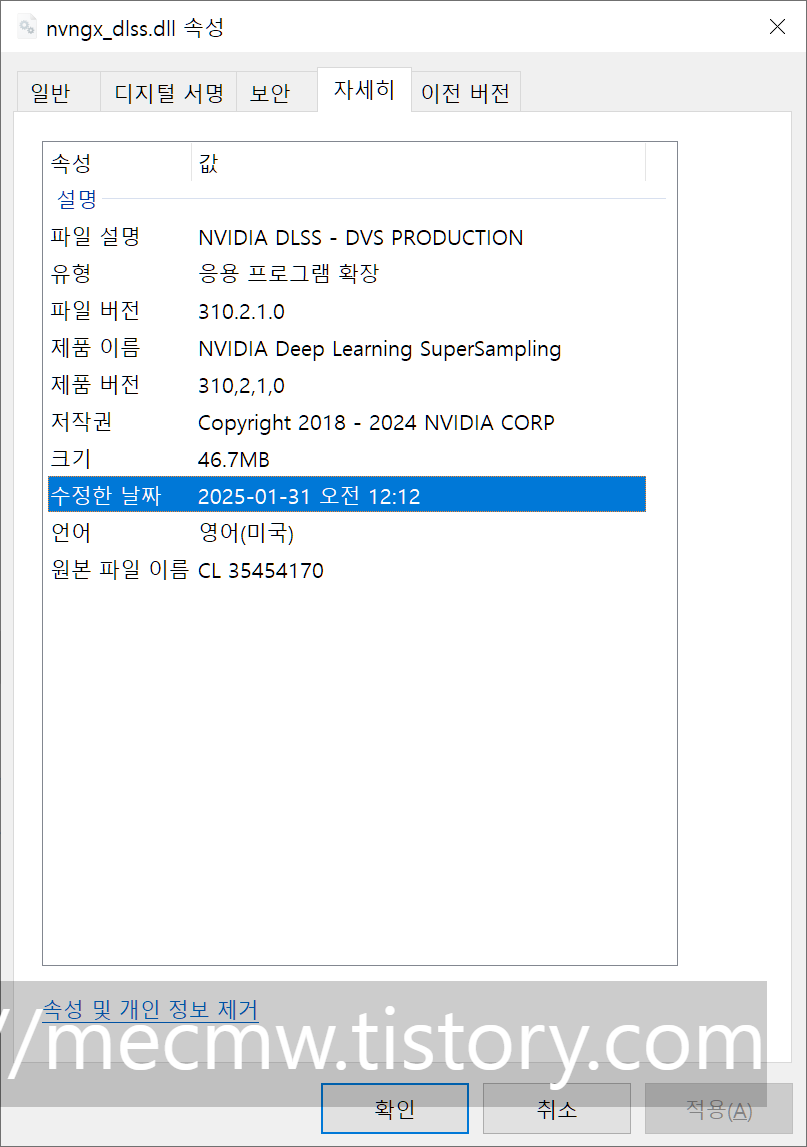The image size is (807, 1147).
Task: Click the 값 column header
Action: coord(418,162)
